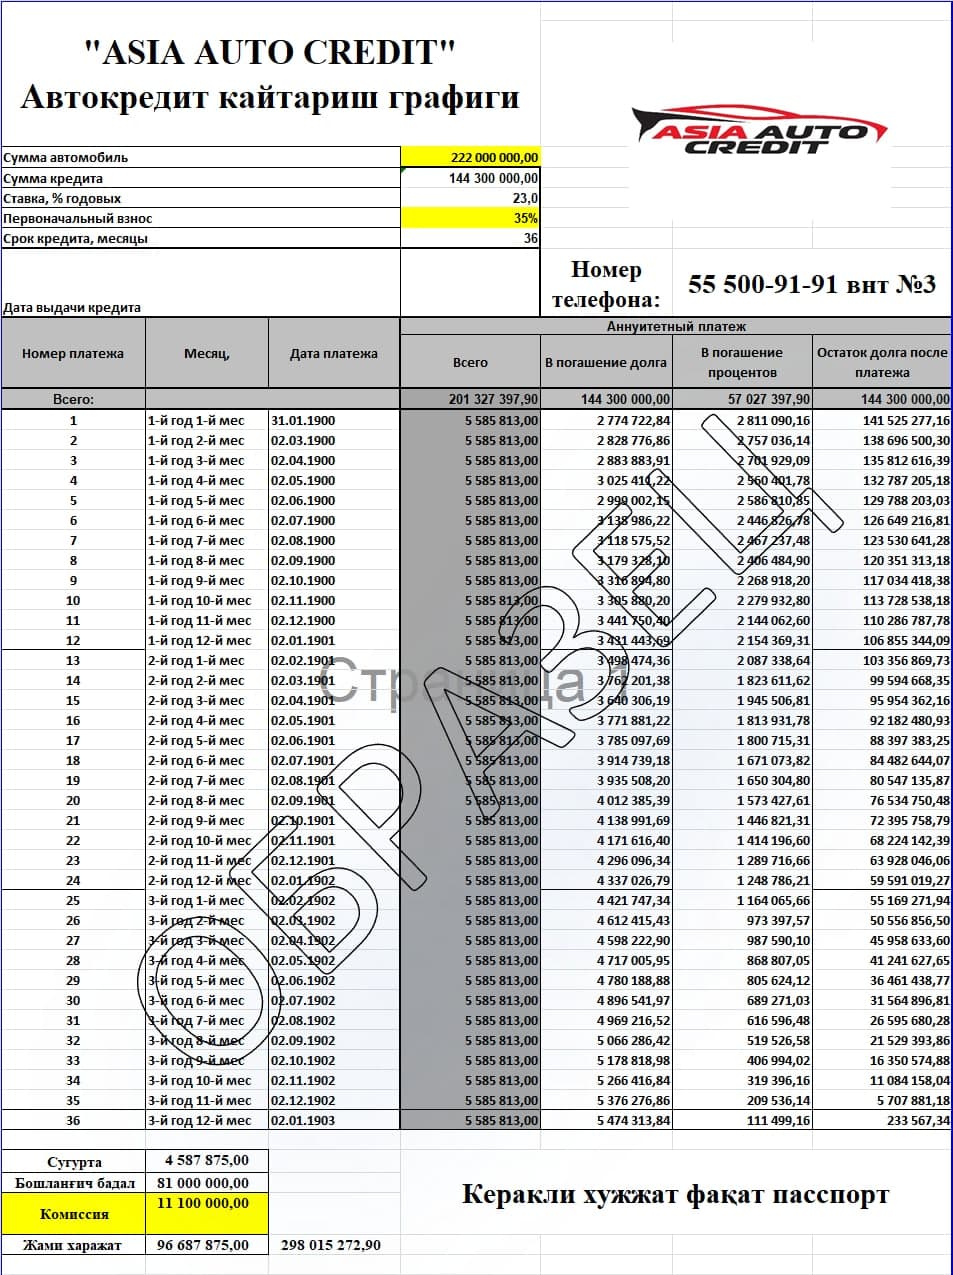Select balance cell 141 525 277,16
953x1275 pixels.
882,420
